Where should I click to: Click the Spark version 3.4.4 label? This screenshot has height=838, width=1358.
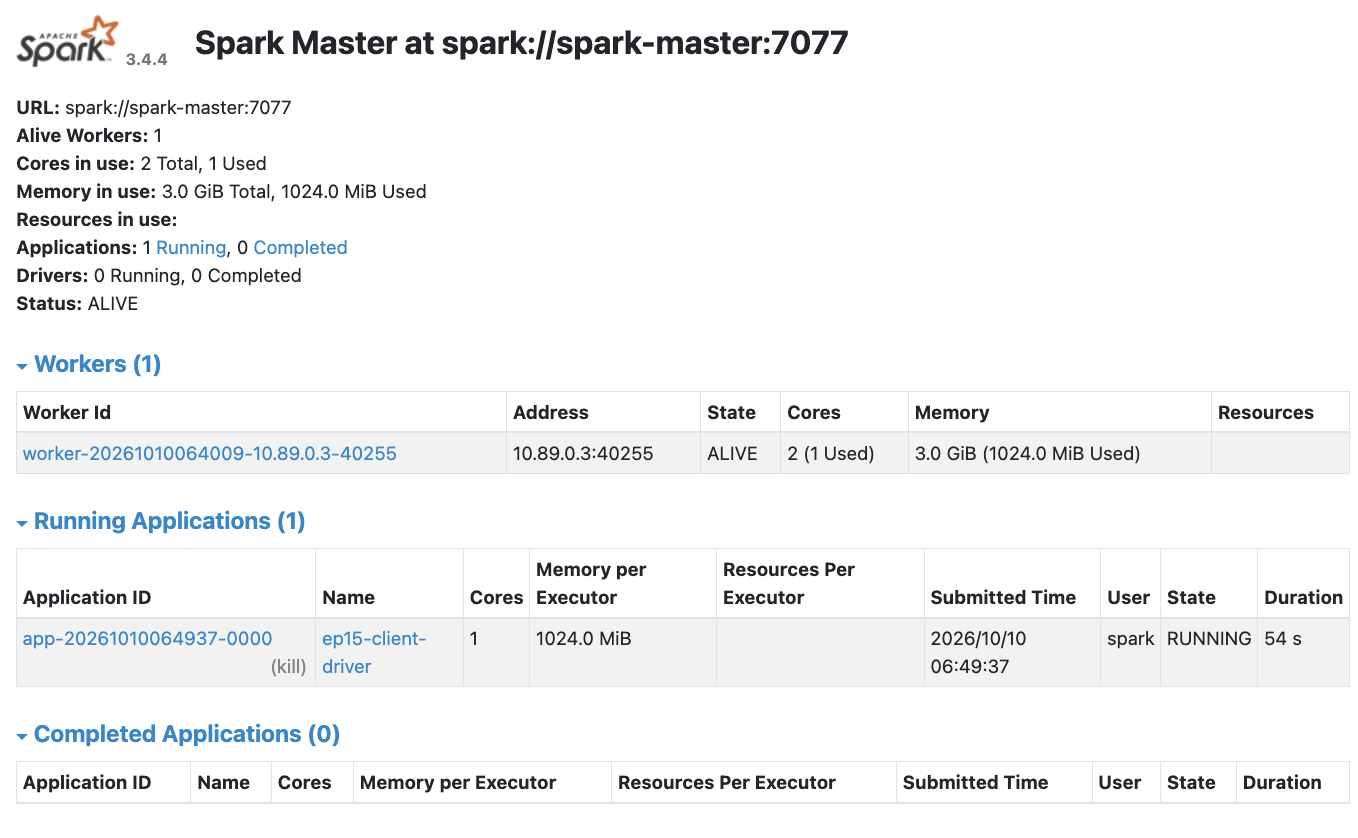click(x=146, y=59)
